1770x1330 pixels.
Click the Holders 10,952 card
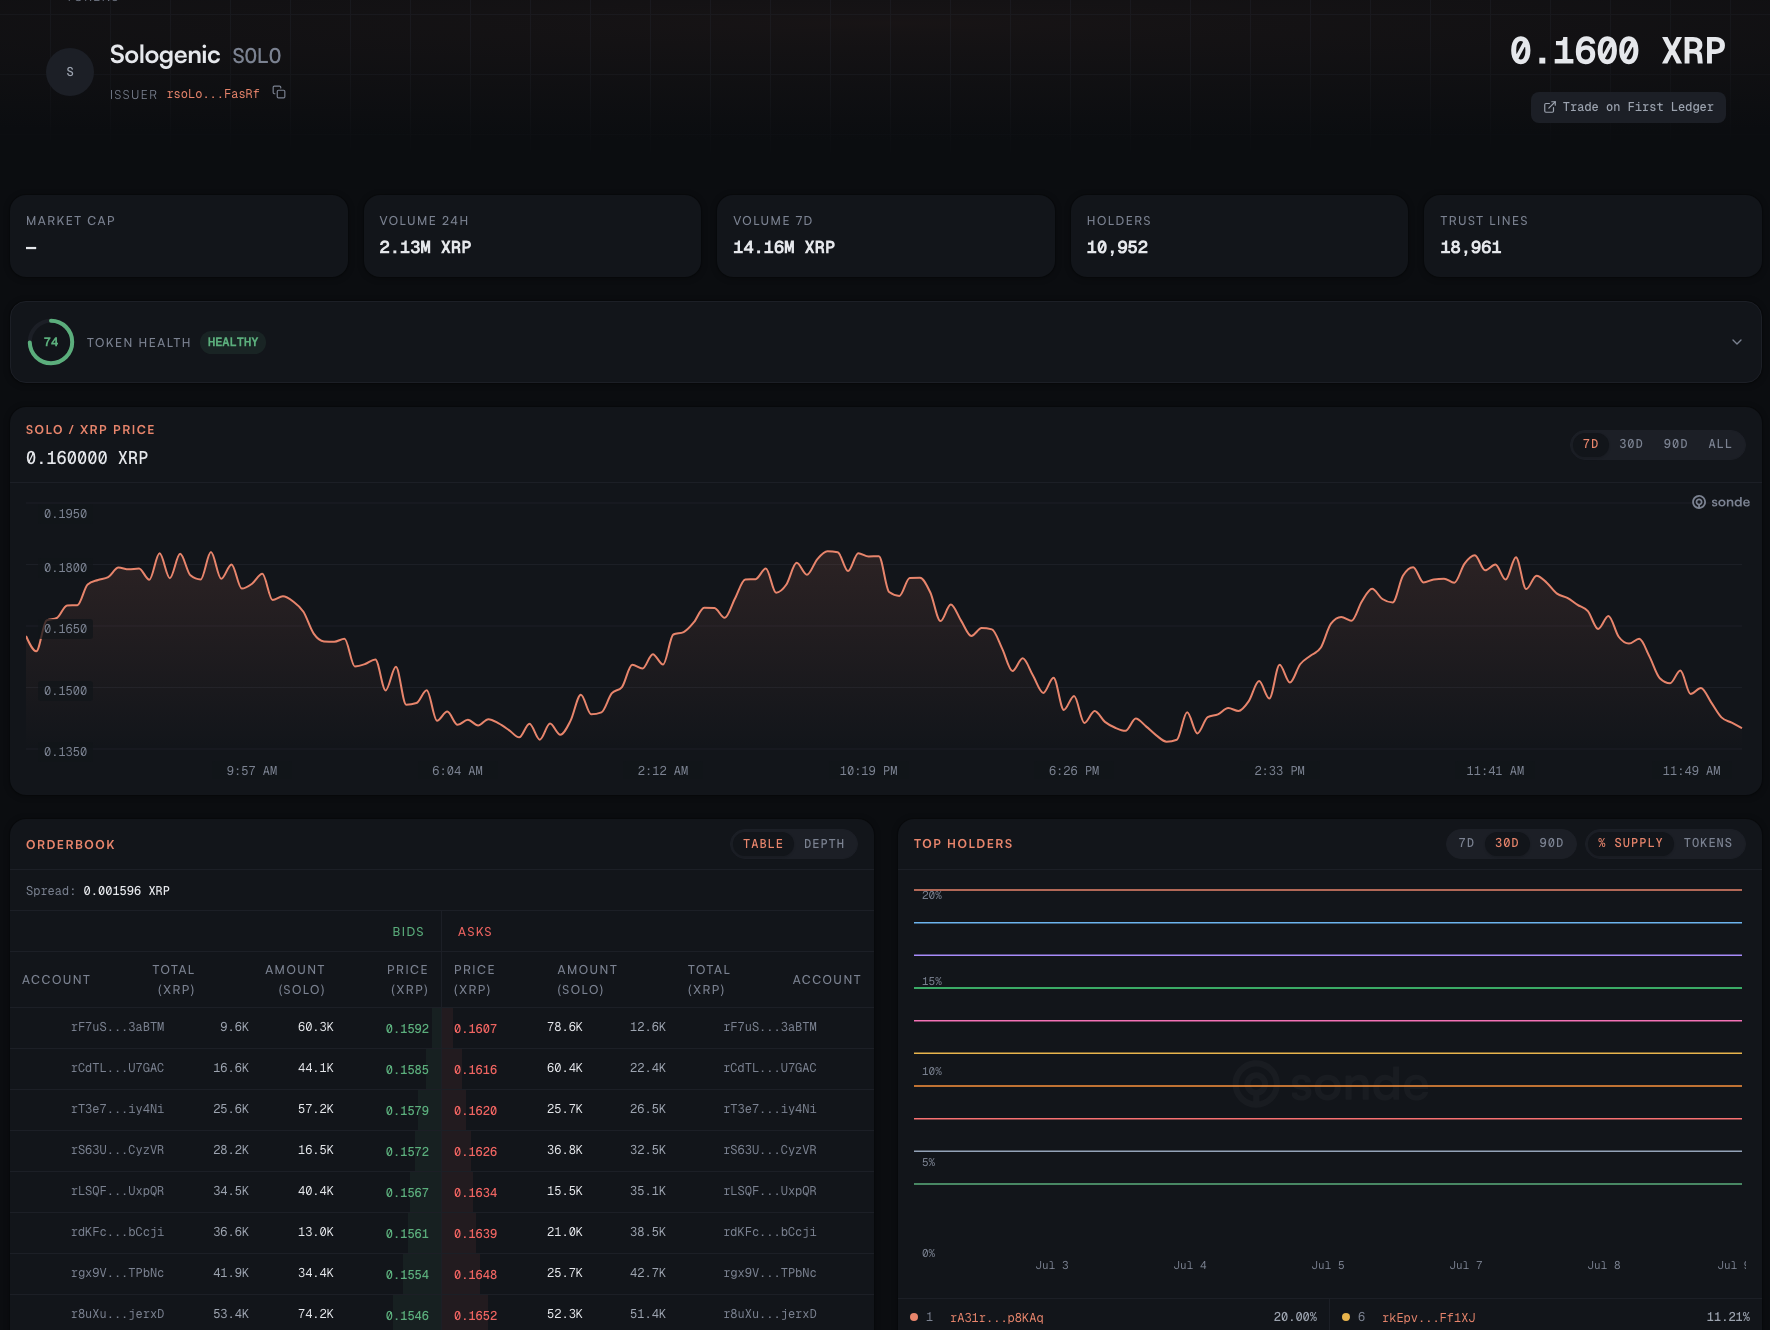[x=1239, y=236]
